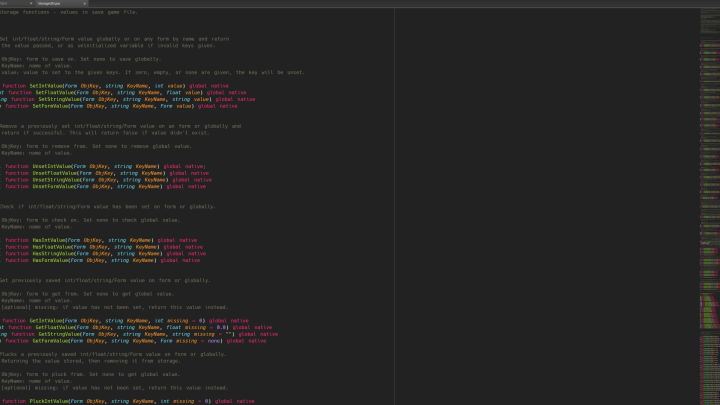Image resolution: width=720 pixels, height=405 pixels.
Task: Place cursor on HasFormValue function name
Action: [51, 260]
